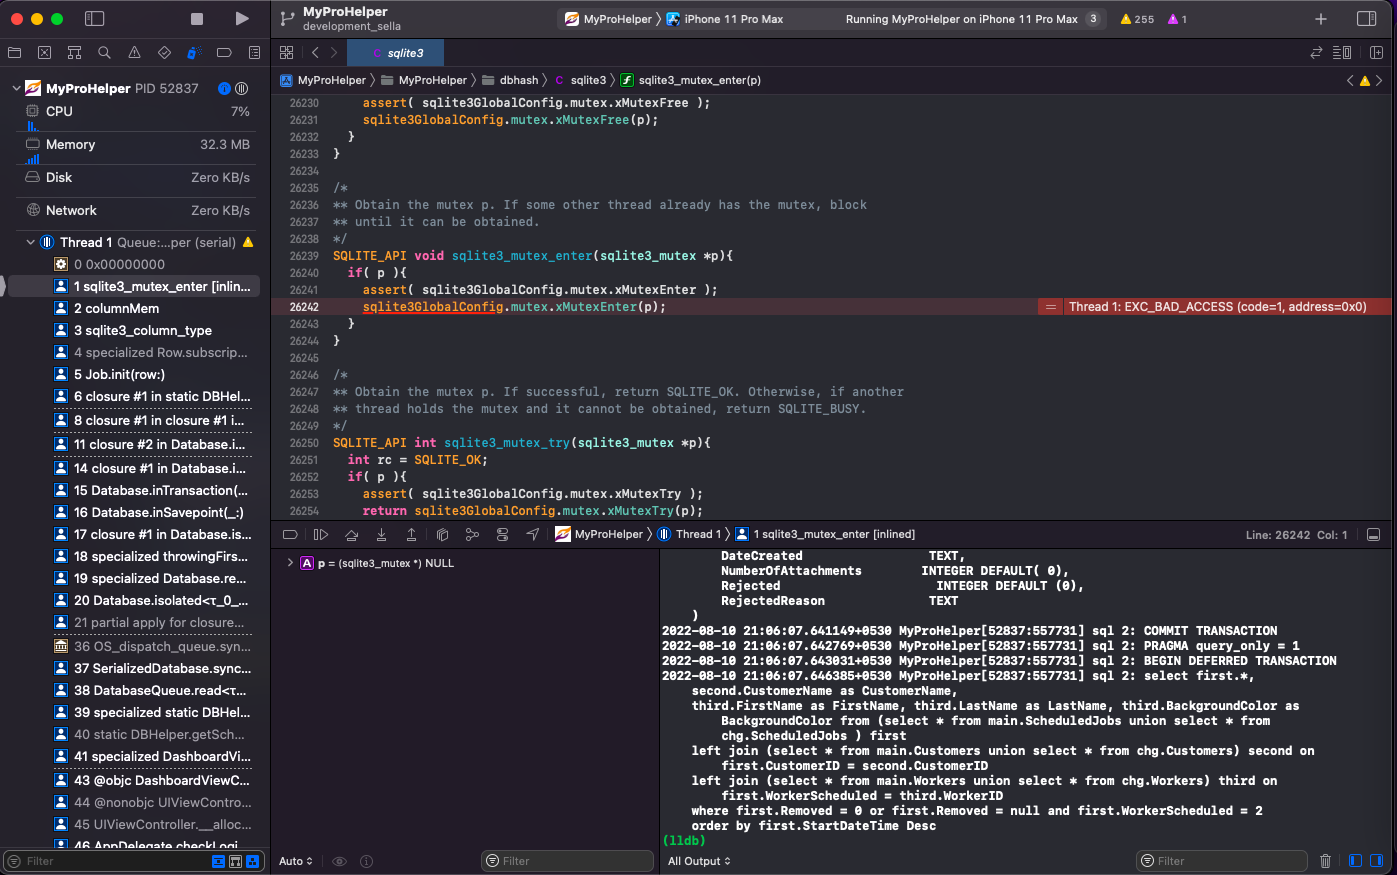
Task: Open the Disk gauge
Action: point(138,177)
